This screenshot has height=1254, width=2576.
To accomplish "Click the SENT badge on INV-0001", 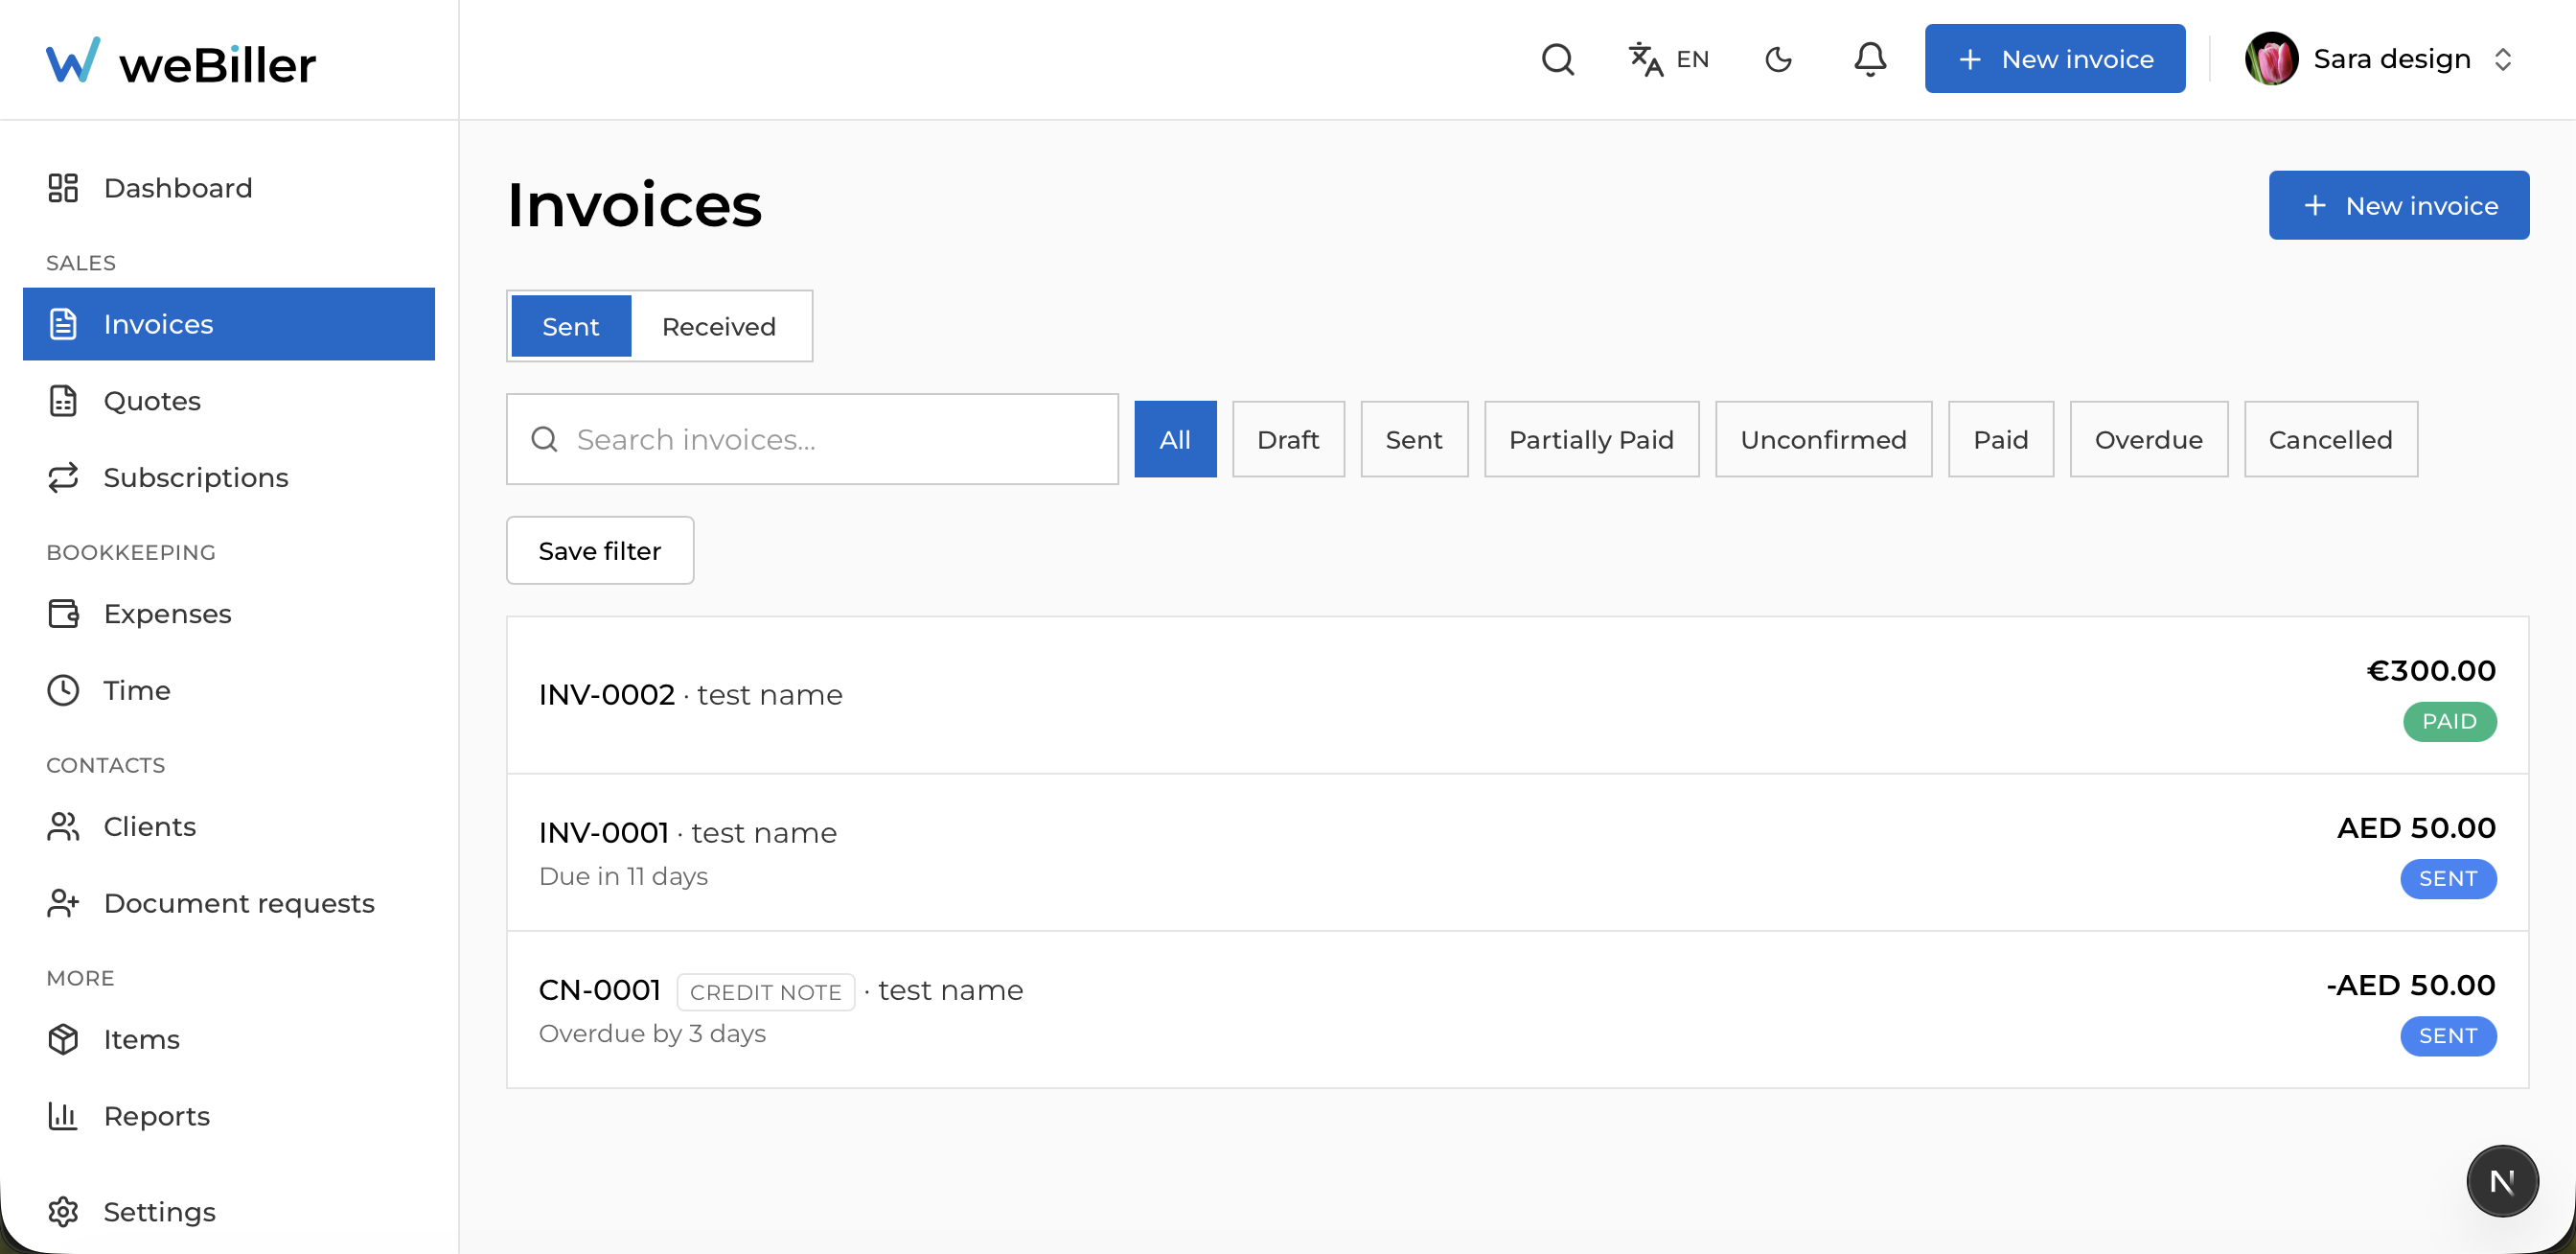I will pyautogui.click(x=2448, y=878).
